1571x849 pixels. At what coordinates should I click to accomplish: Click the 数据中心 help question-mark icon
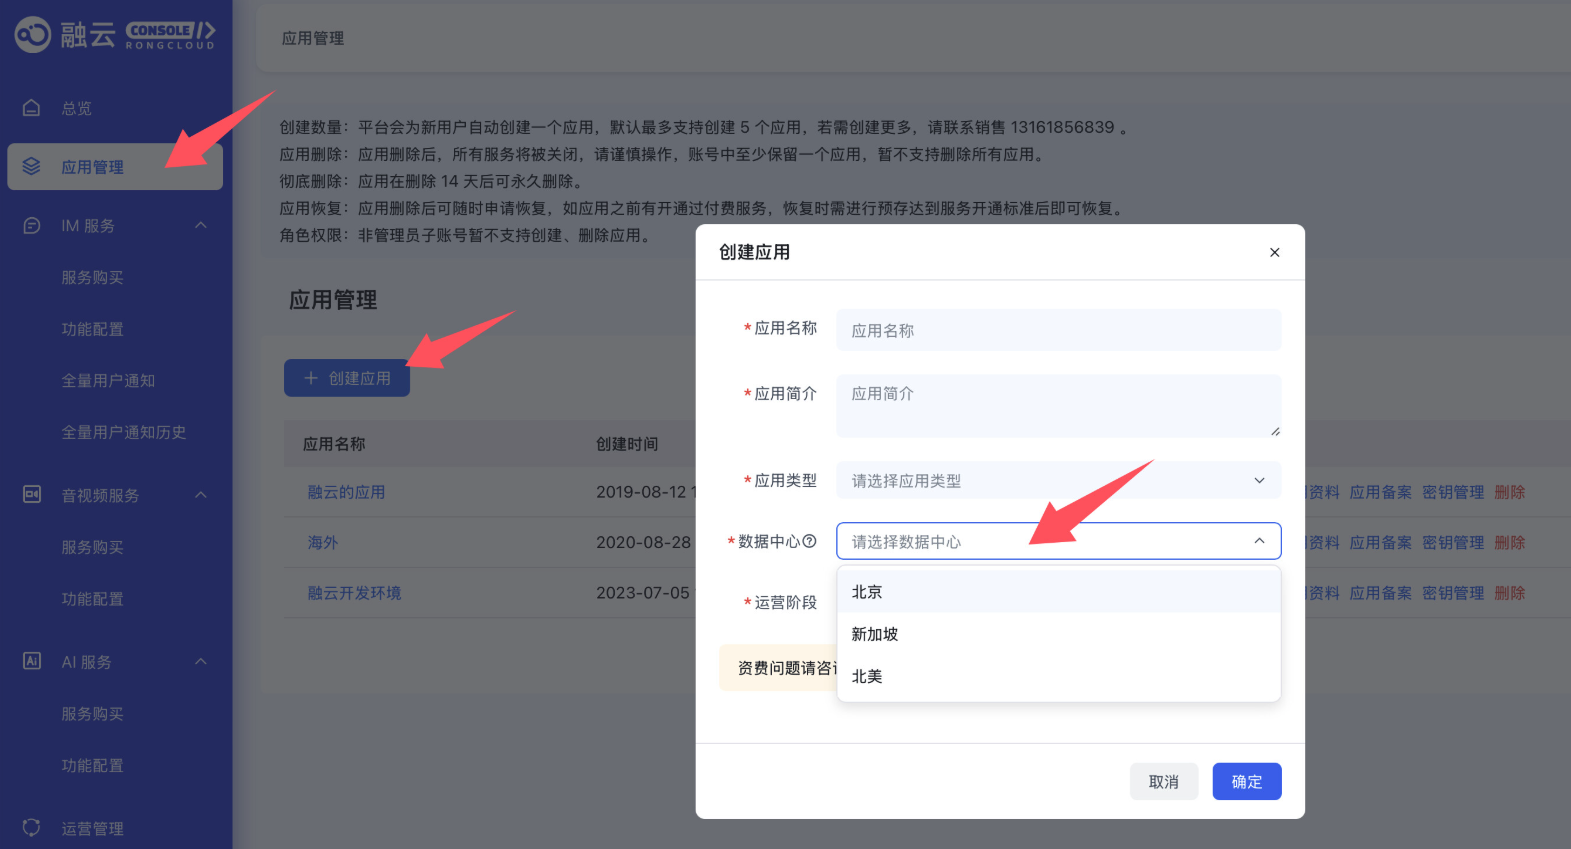click(x=810, y=541)
